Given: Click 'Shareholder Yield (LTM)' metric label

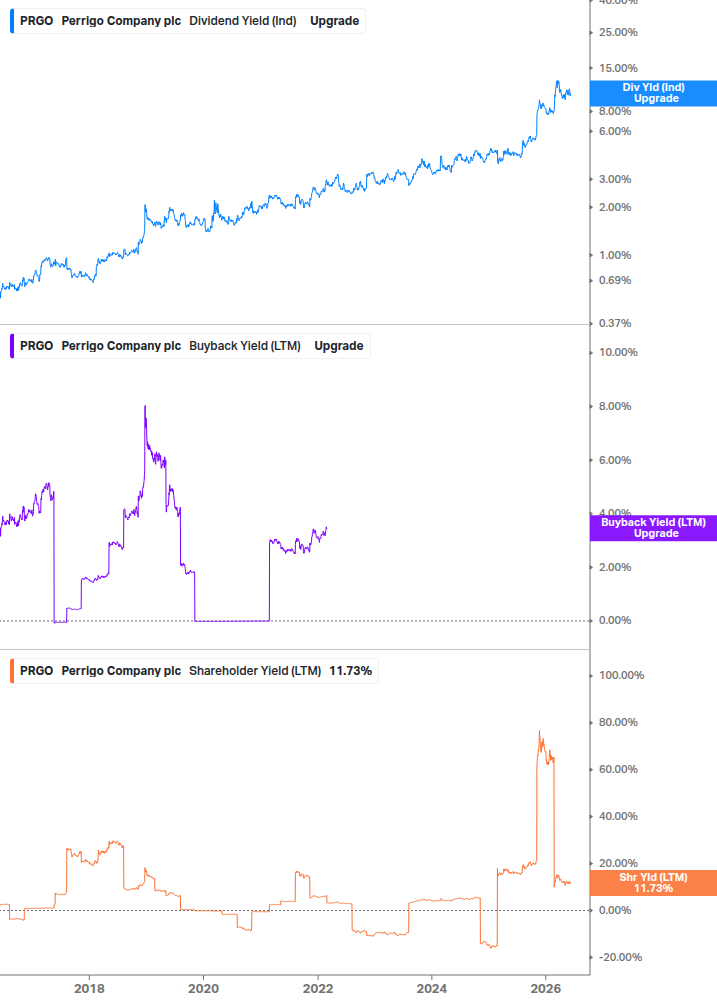Looking at the screenshot, I should pos(255,671).
